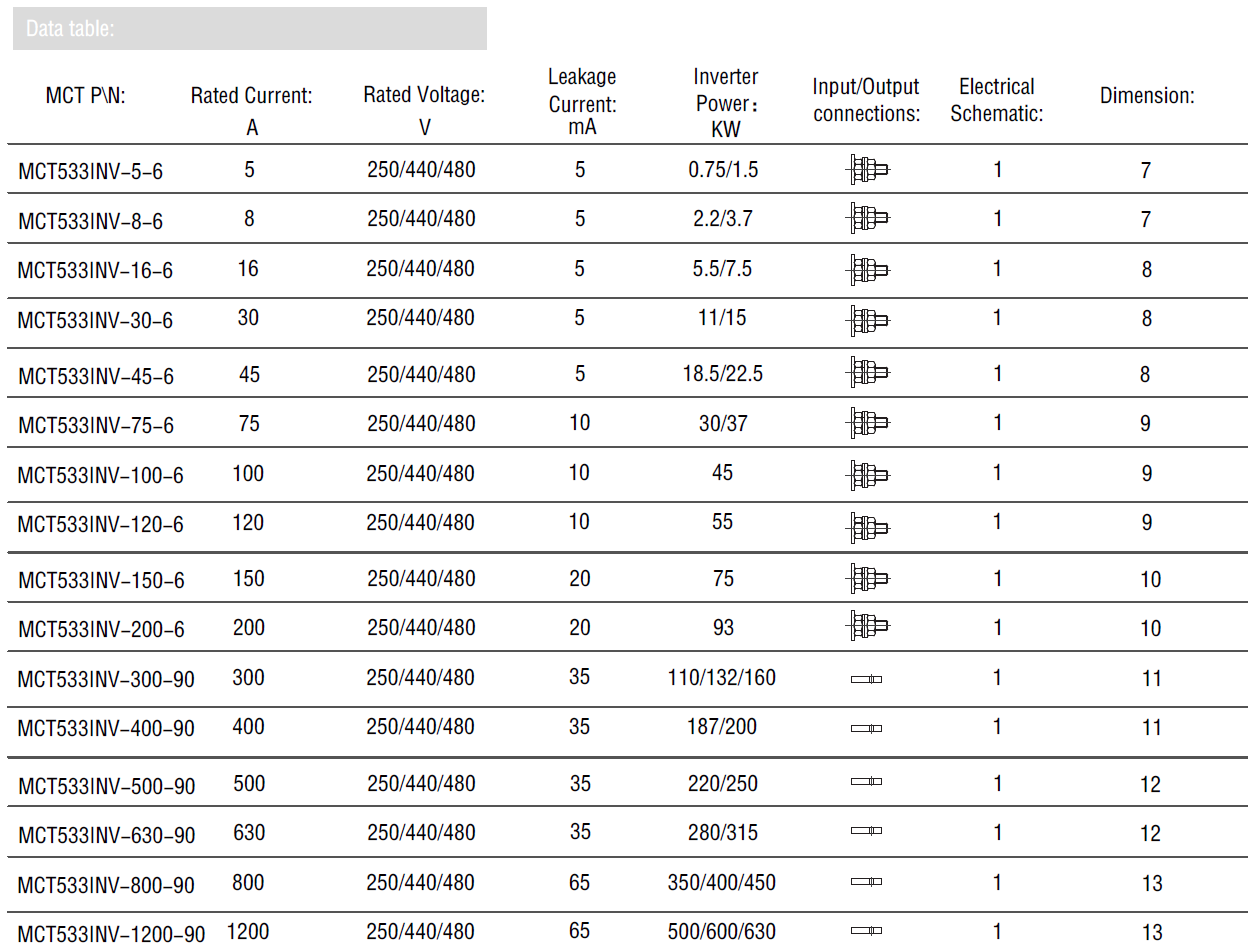Click inverter power value 280/315

click(x=723, y=832)
